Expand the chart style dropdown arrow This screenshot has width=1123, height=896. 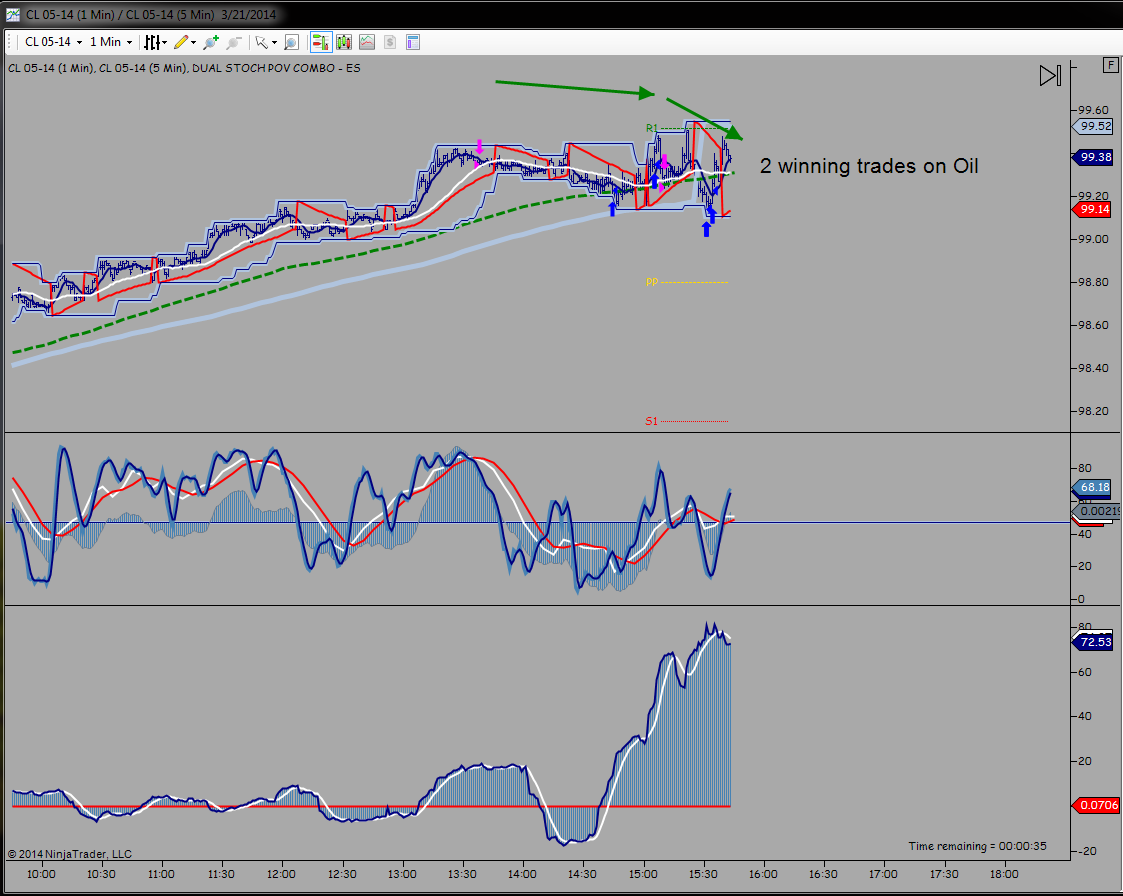click(165, 43)
